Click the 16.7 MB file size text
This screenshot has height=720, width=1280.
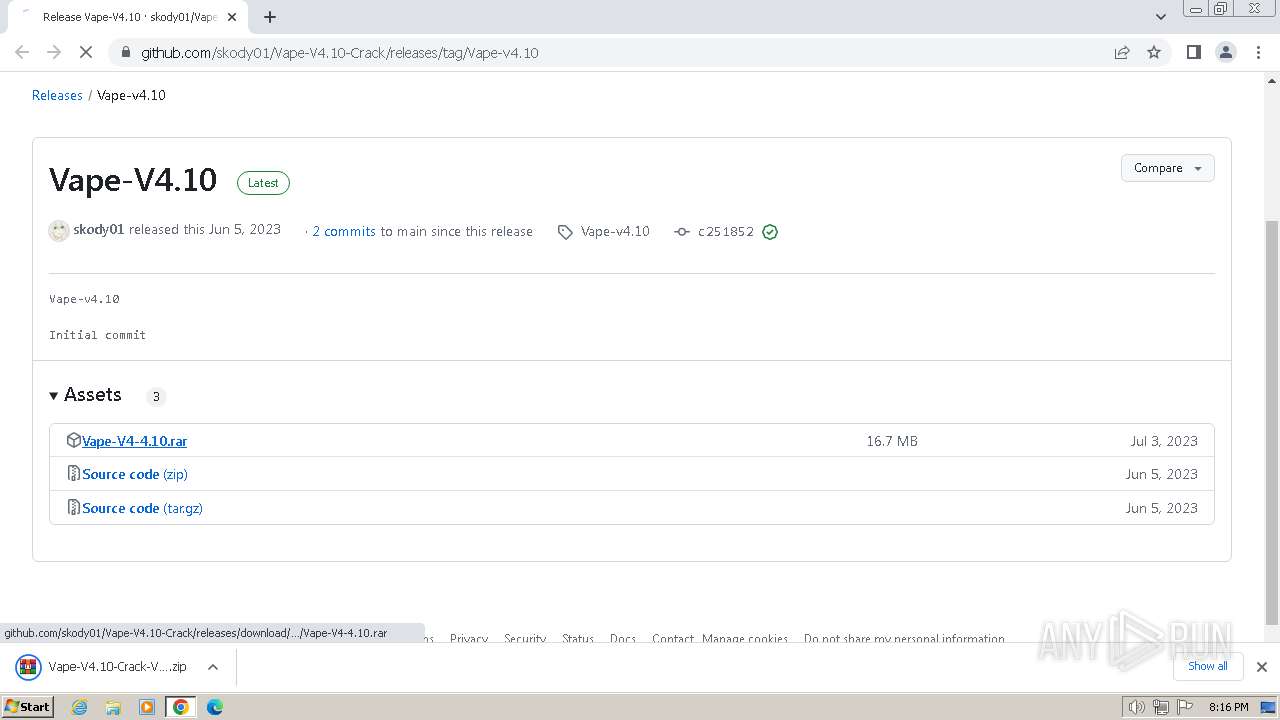(892, 441)
